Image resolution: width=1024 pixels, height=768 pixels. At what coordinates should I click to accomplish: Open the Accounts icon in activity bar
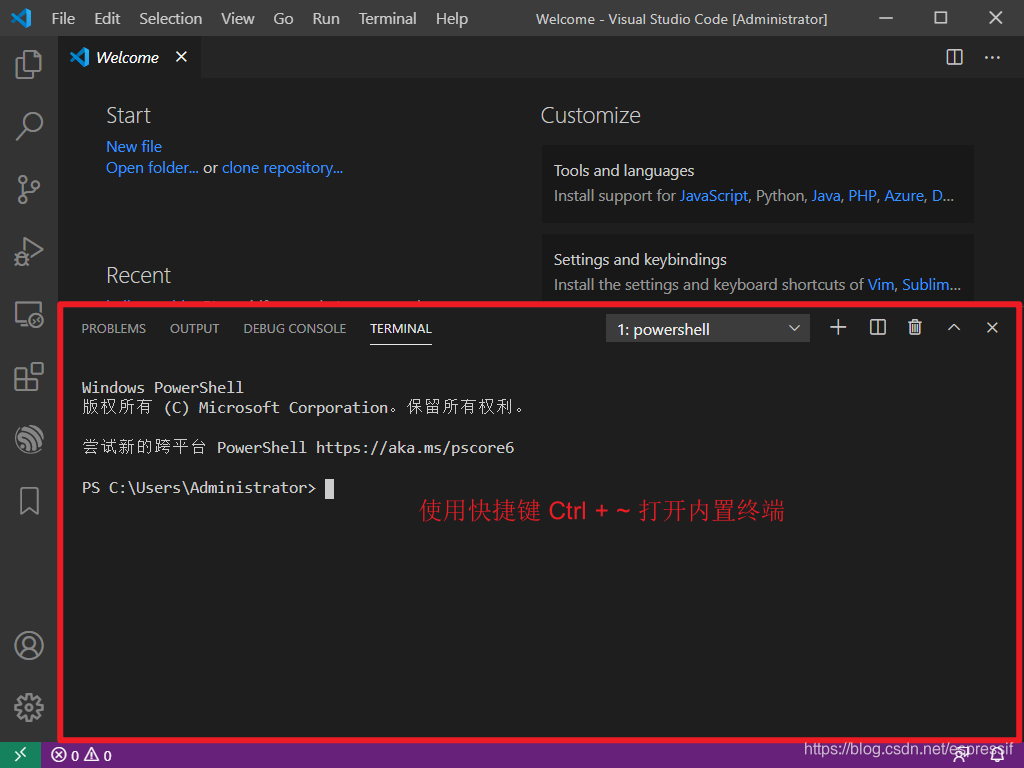[x=29, y=645]
